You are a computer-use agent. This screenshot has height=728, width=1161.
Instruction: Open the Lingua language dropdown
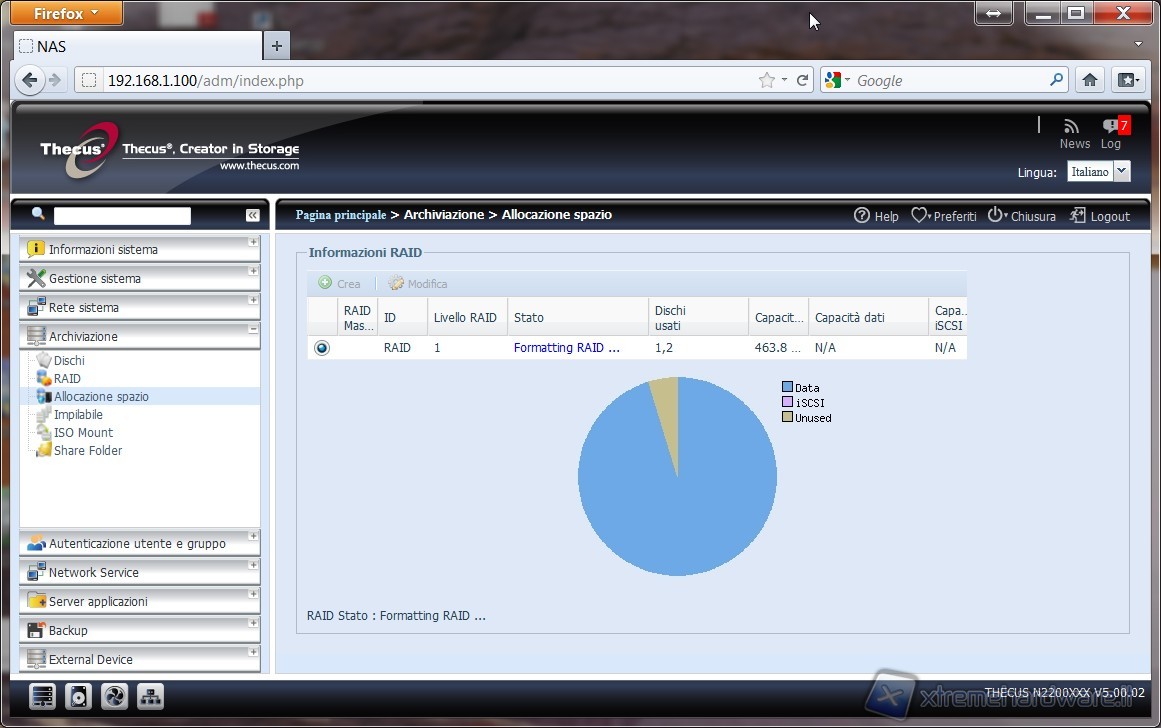tap(1121, 172)
